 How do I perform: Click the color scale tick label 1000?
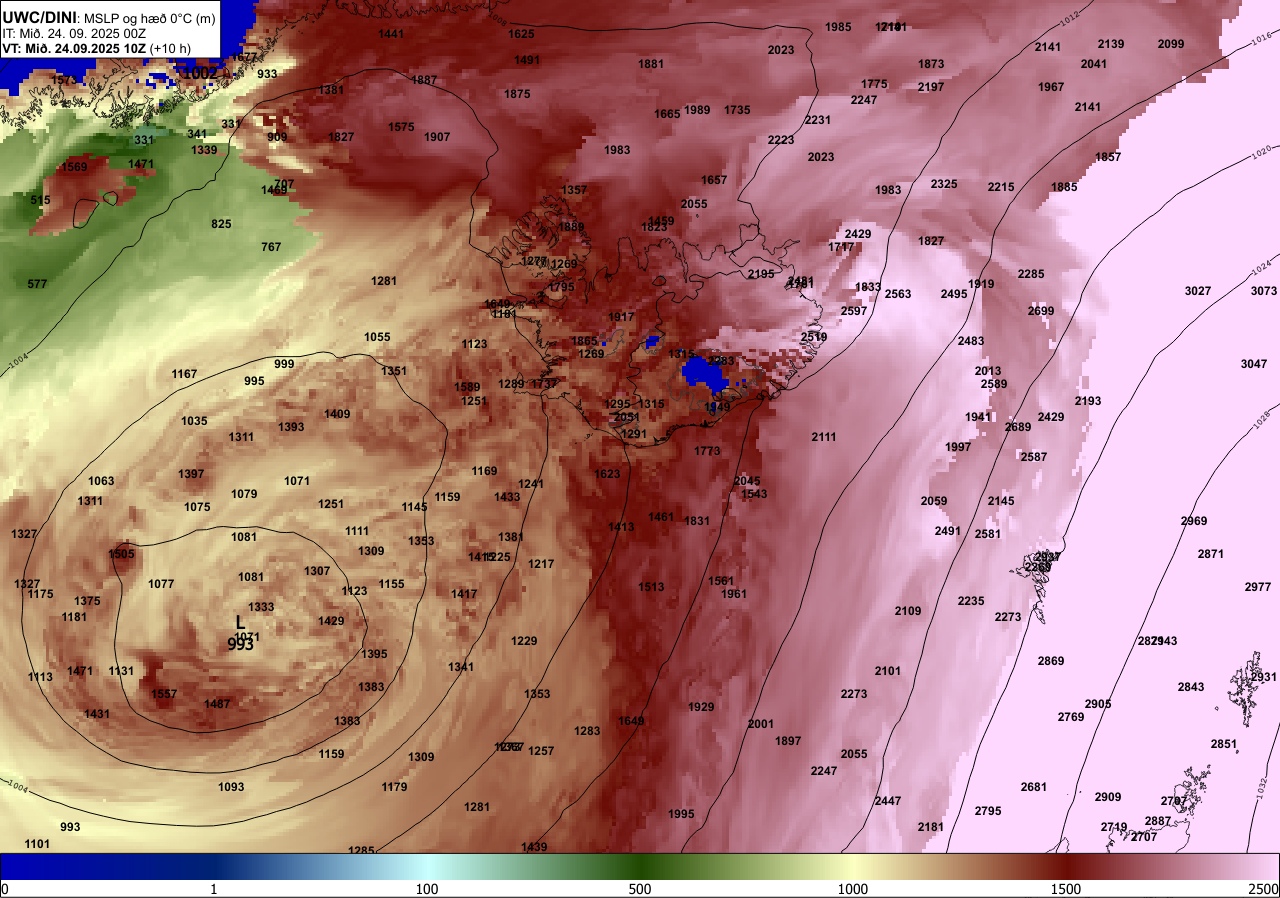[x=852, y=889]
